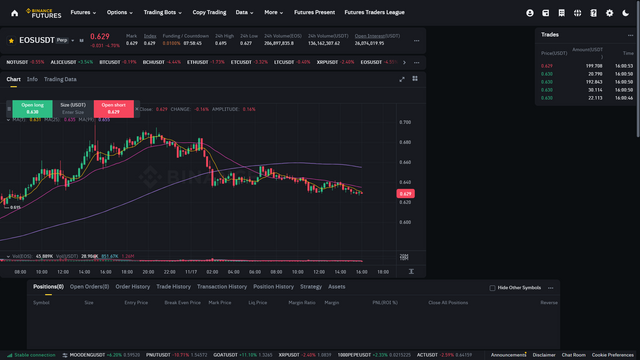Open the language globe icon
640x360 pixels.
[578, 13]
